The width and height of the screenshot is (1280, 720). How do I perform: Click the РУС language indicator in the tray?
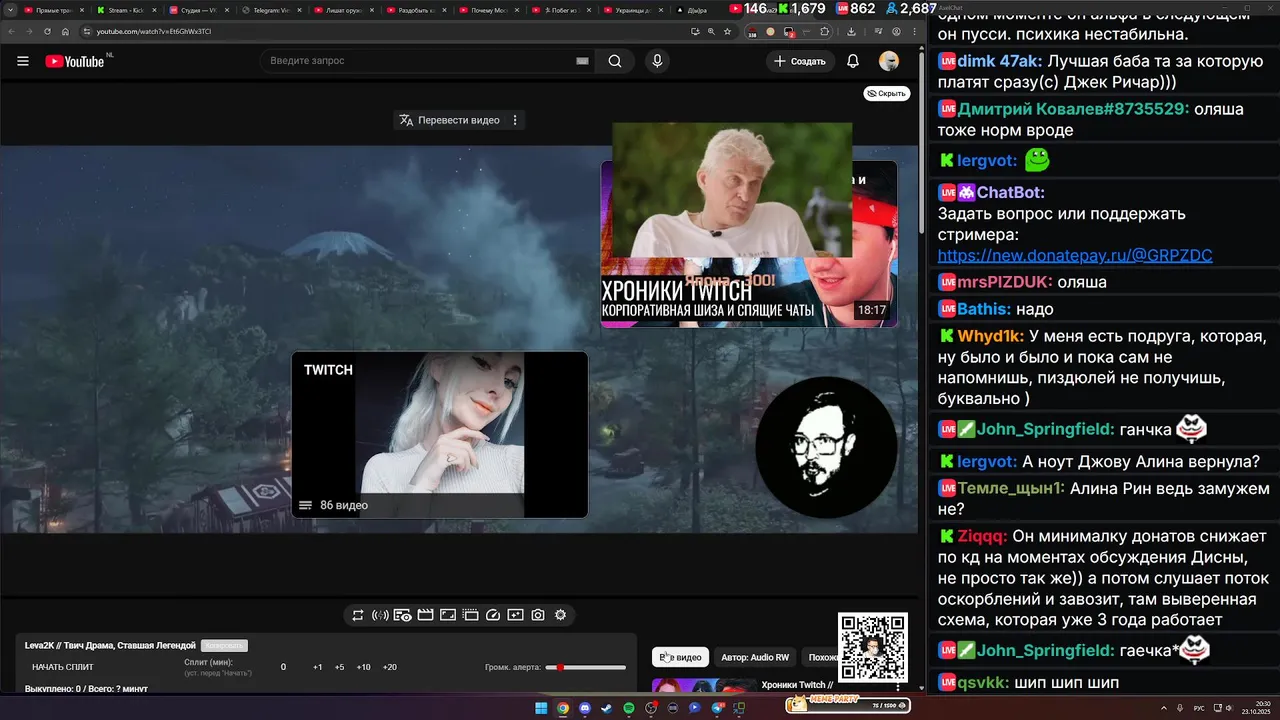(1200, 708)
